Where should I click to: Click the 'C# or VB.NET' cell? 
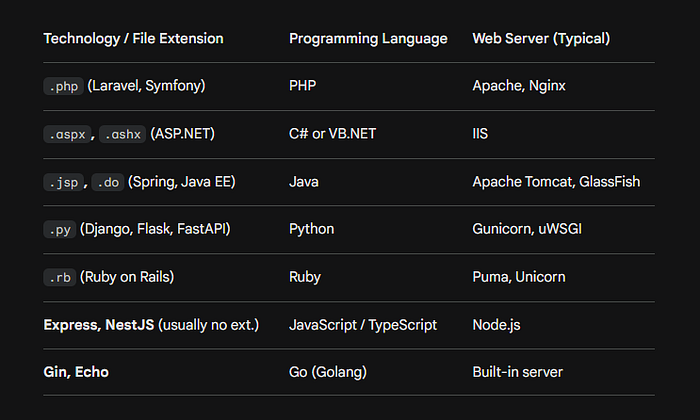[332, 133]
